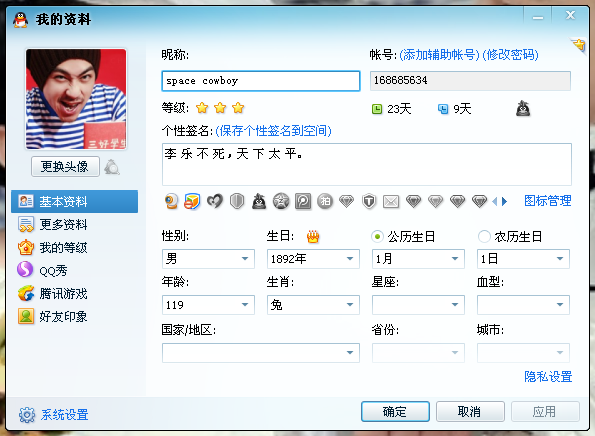
Task: Click the nickname field containing space cowboy
Action: click(261, 81)
